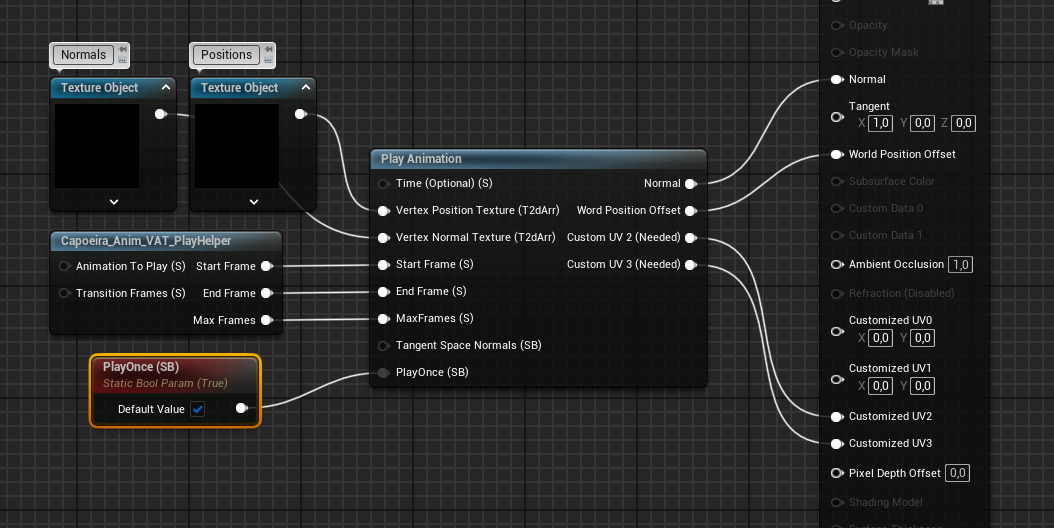The height and width of the screenshot is (528, 1054).
Task: Click the Customized UV1 material pin
Action: pos(837,379)
